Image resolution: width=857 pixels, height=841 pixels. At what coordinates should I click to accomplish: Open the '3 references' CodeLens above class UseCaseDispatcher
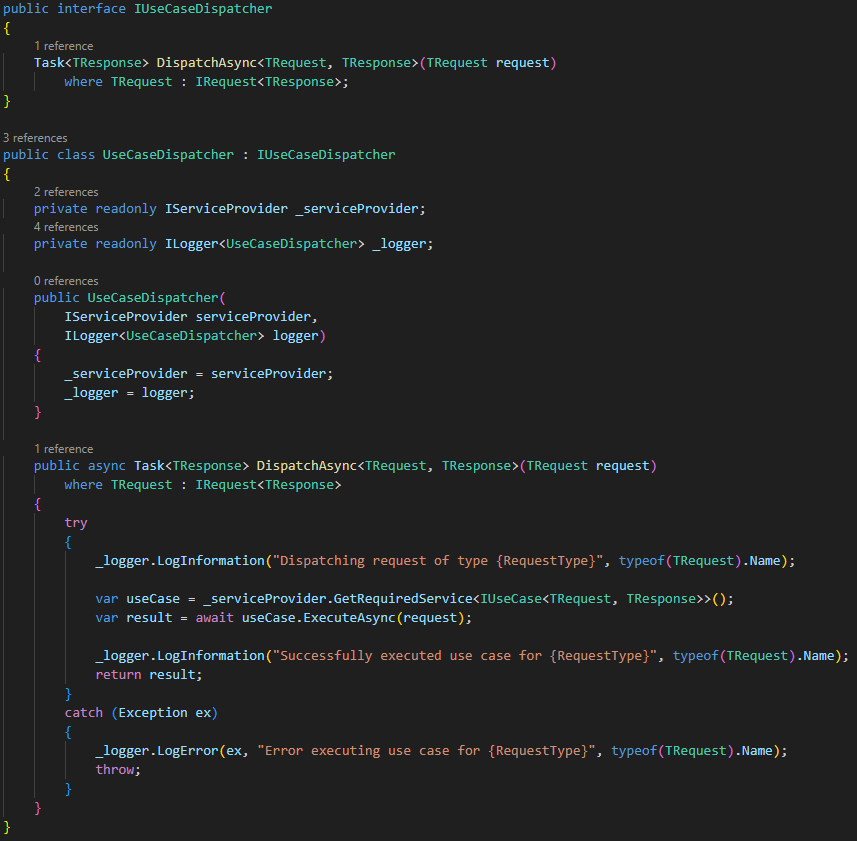tap(35, 138)
